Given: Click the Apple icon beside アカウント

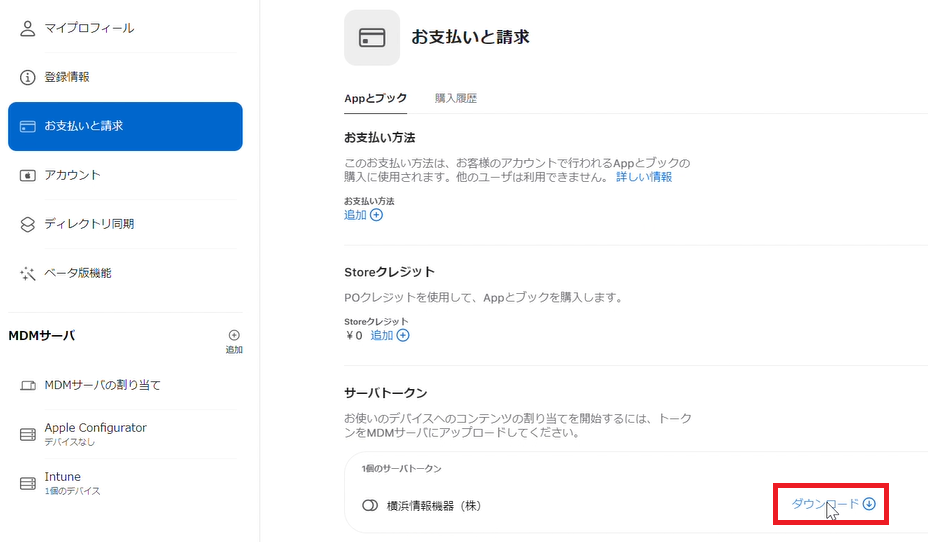Looking at the screenshot, I should (x=27, y=176).
